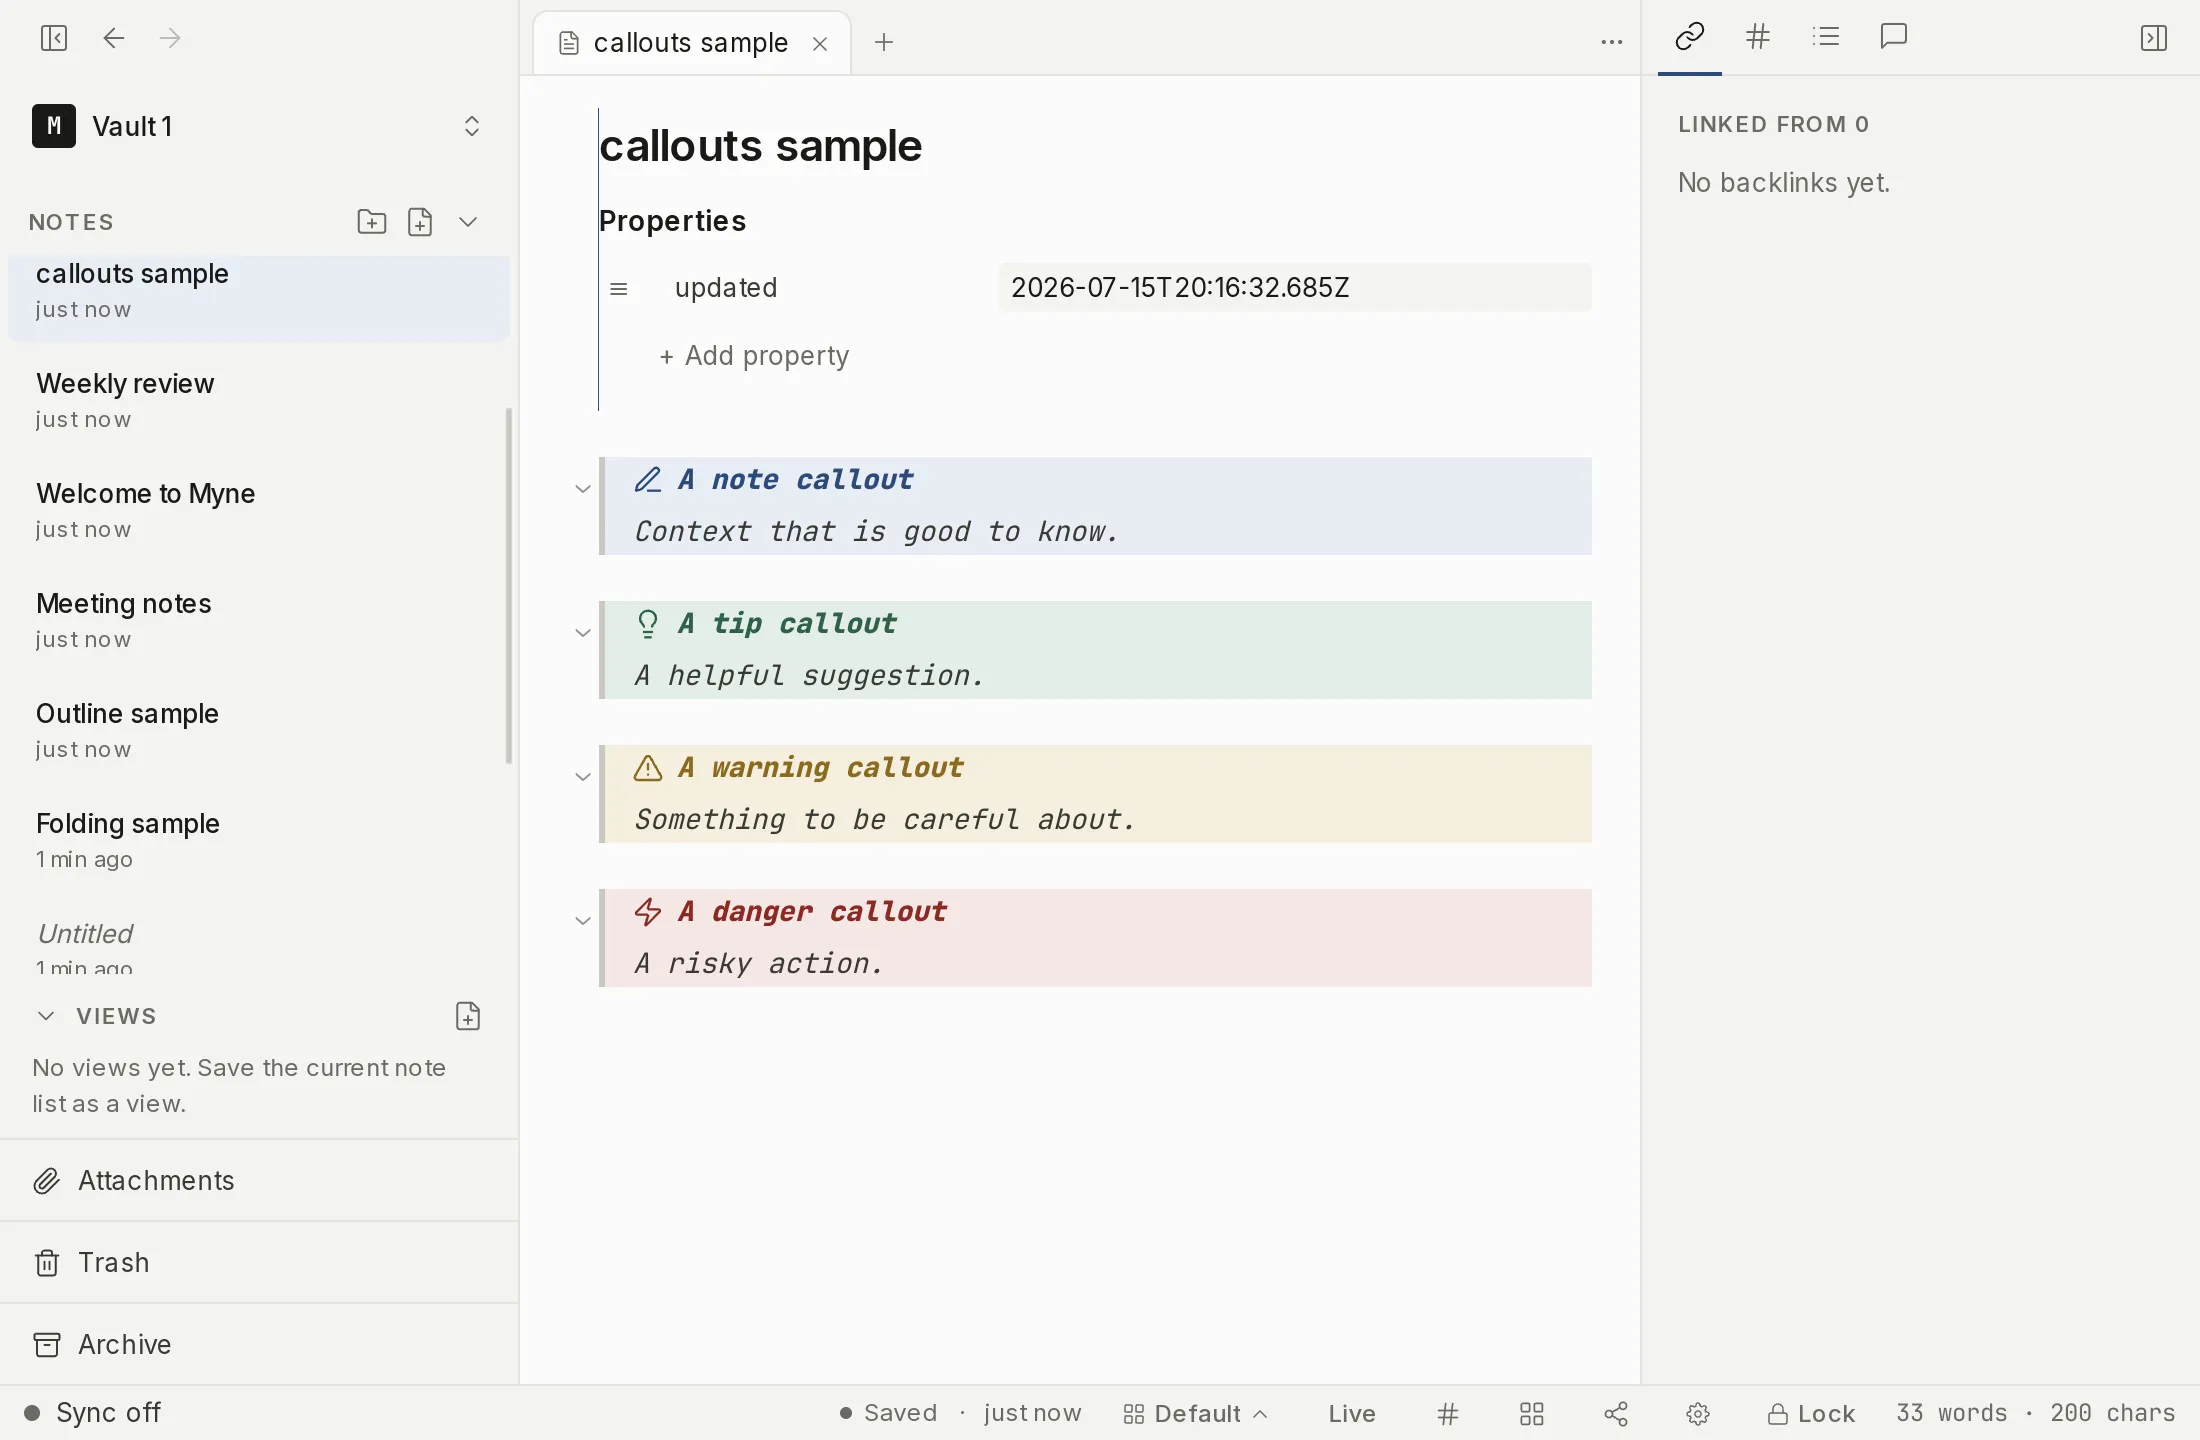Go forward with the right arrow
2200x1440 pixels.
170,38
